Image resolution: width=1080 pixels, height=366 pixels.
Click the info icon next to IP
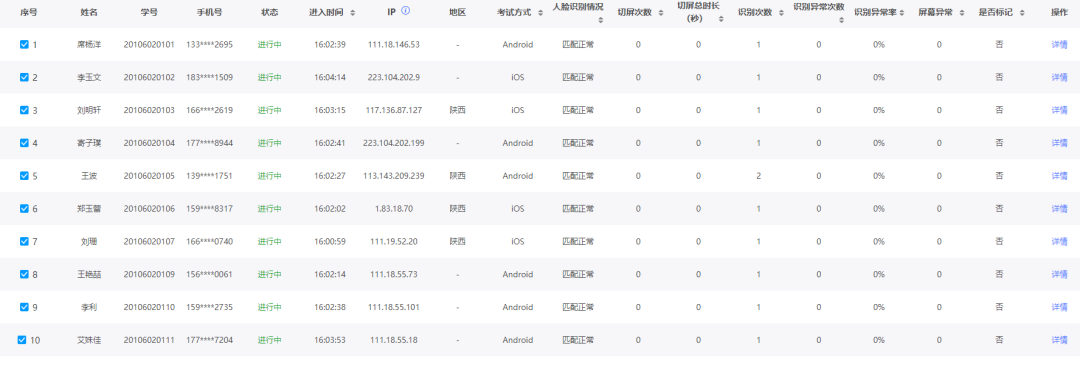pos(406,11)
